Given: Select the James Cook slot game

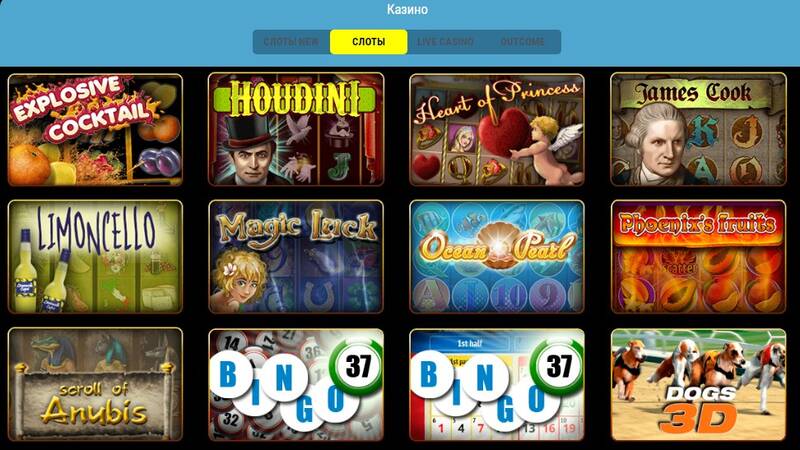Looking at the screenshot, I should coord(698,129).
